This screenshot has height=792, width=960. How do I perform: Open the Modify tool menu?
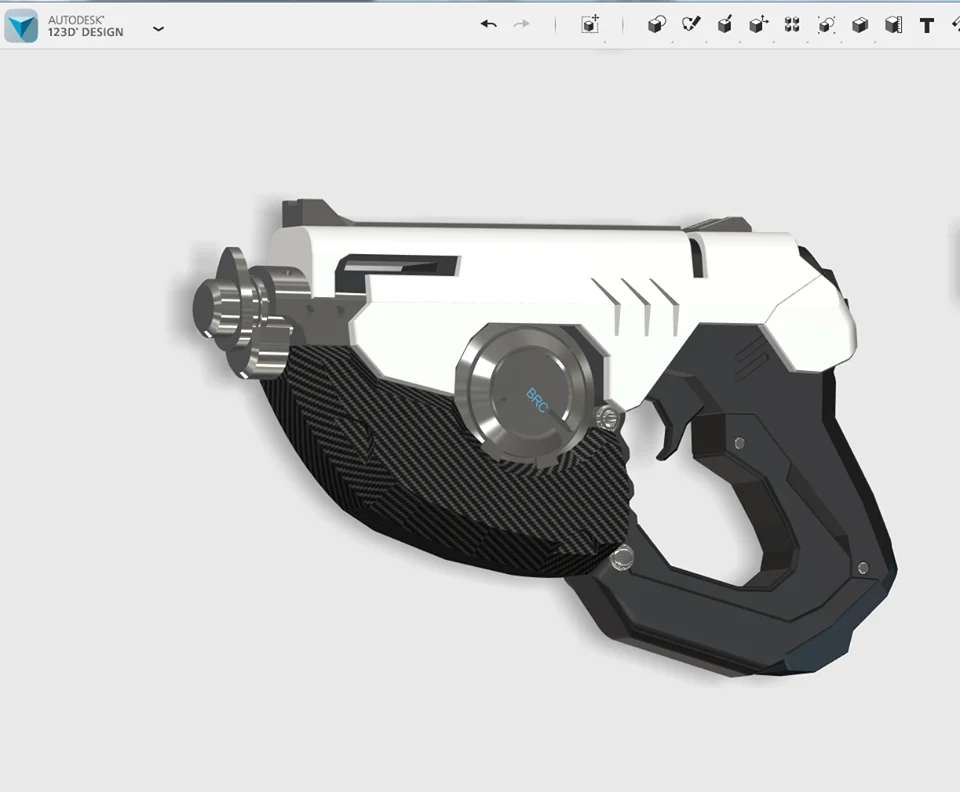coord(759,24)
